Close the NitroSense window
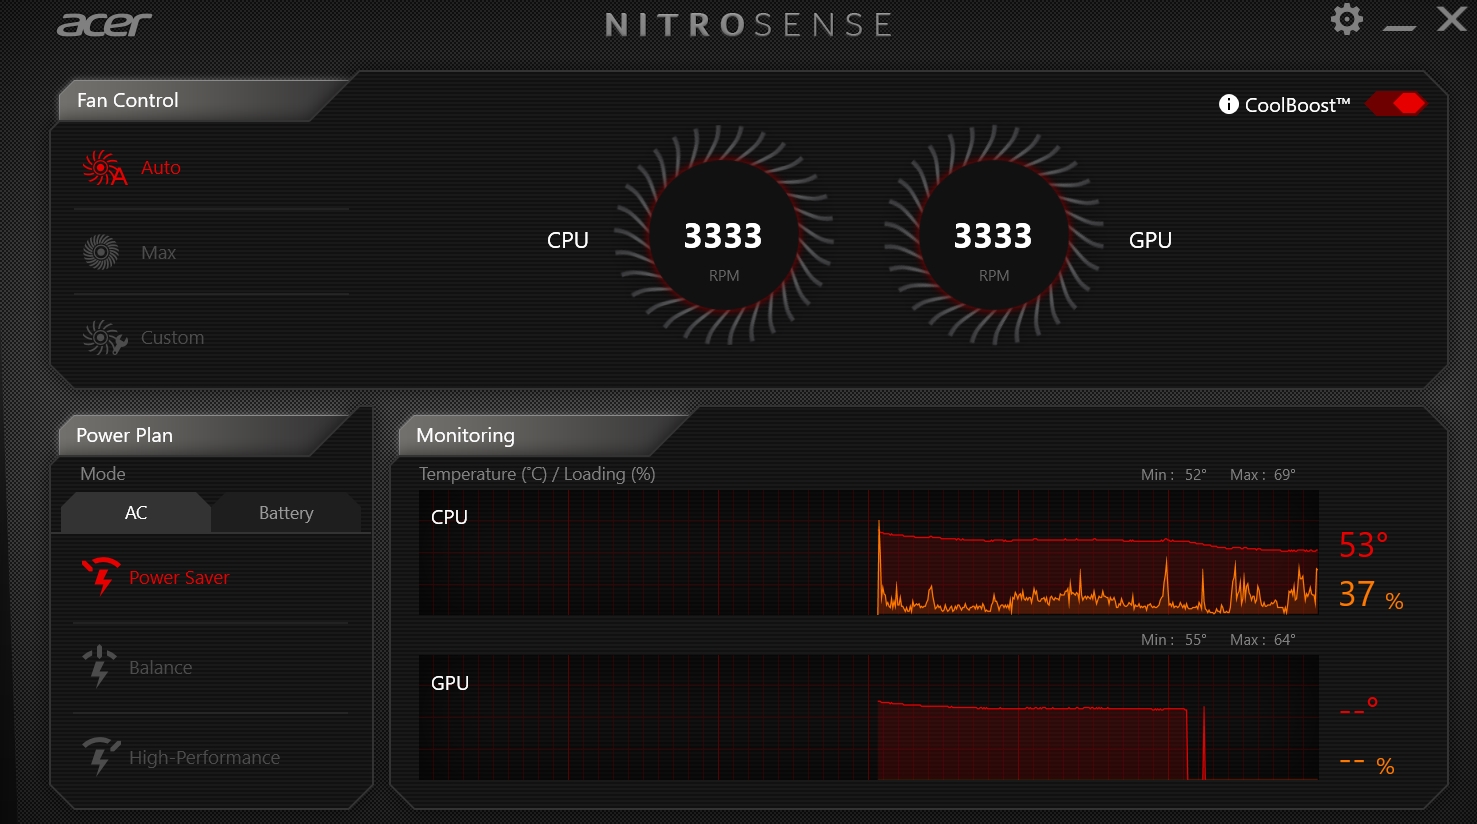The height and width of the screenshot is (824, 1477). (1452, 18)
